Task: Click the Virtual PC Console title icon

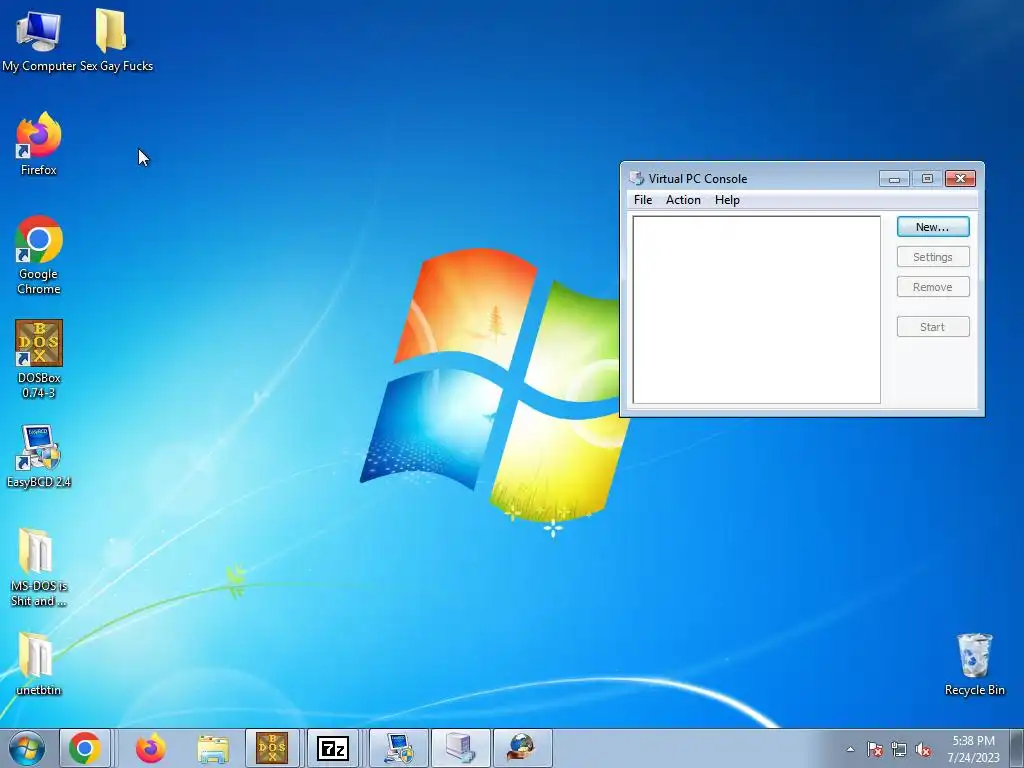Action: pyautogui.click(x=636, y=178)
